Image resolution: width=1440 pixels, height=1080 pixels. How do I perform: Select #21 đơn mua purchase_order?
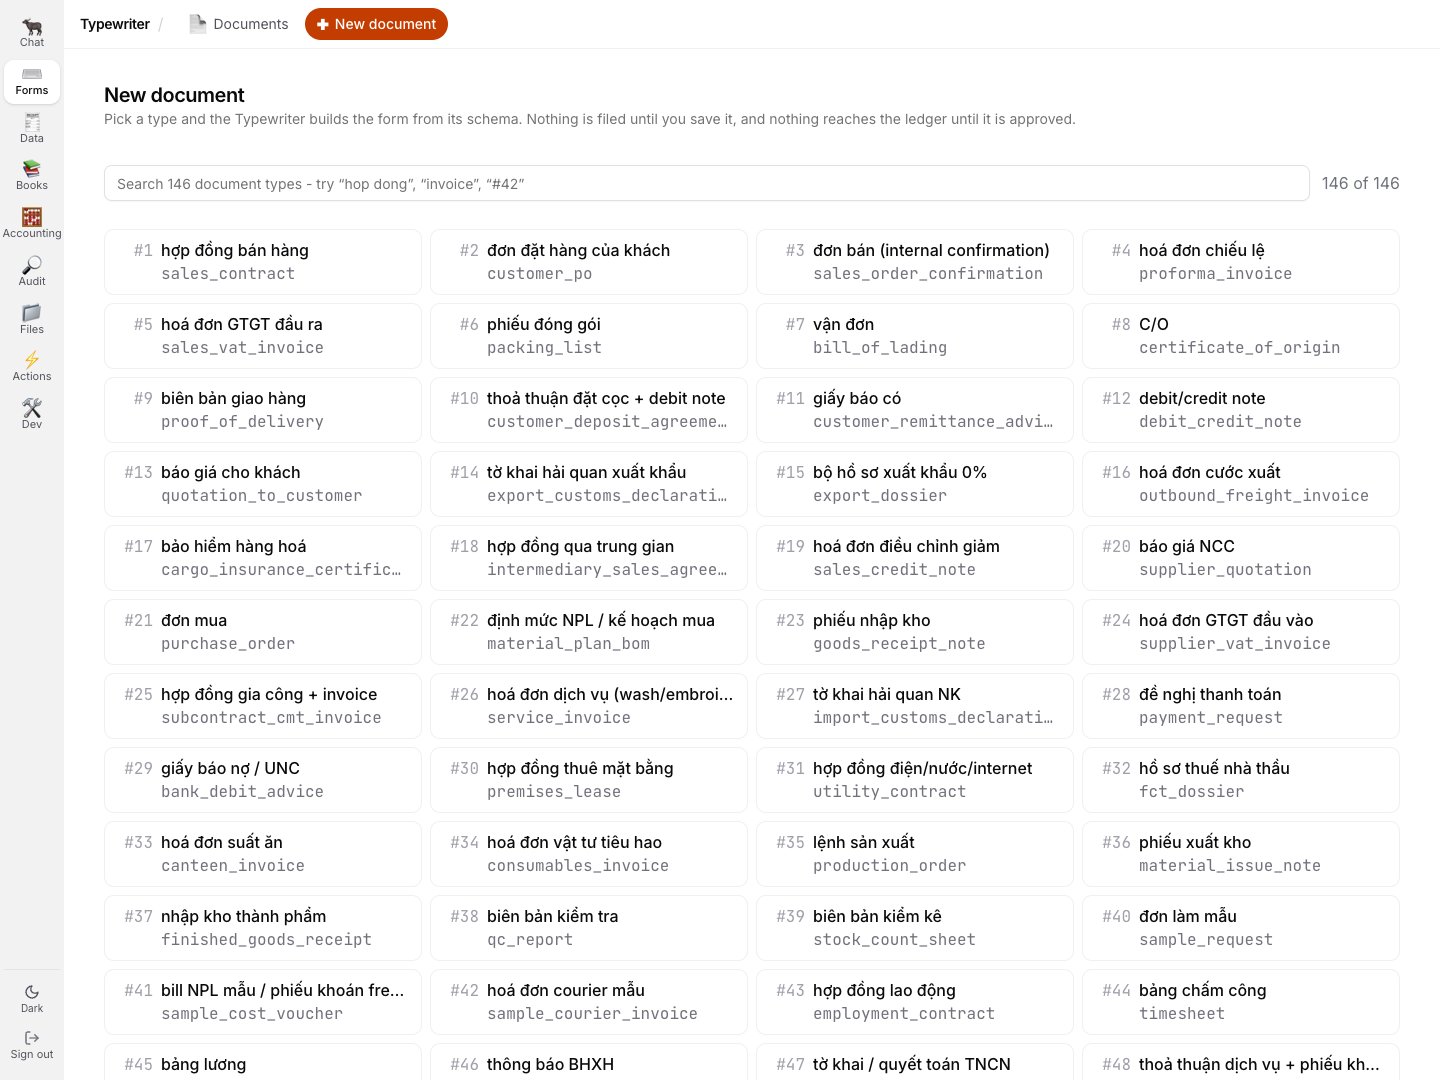(x=263, y=632)
